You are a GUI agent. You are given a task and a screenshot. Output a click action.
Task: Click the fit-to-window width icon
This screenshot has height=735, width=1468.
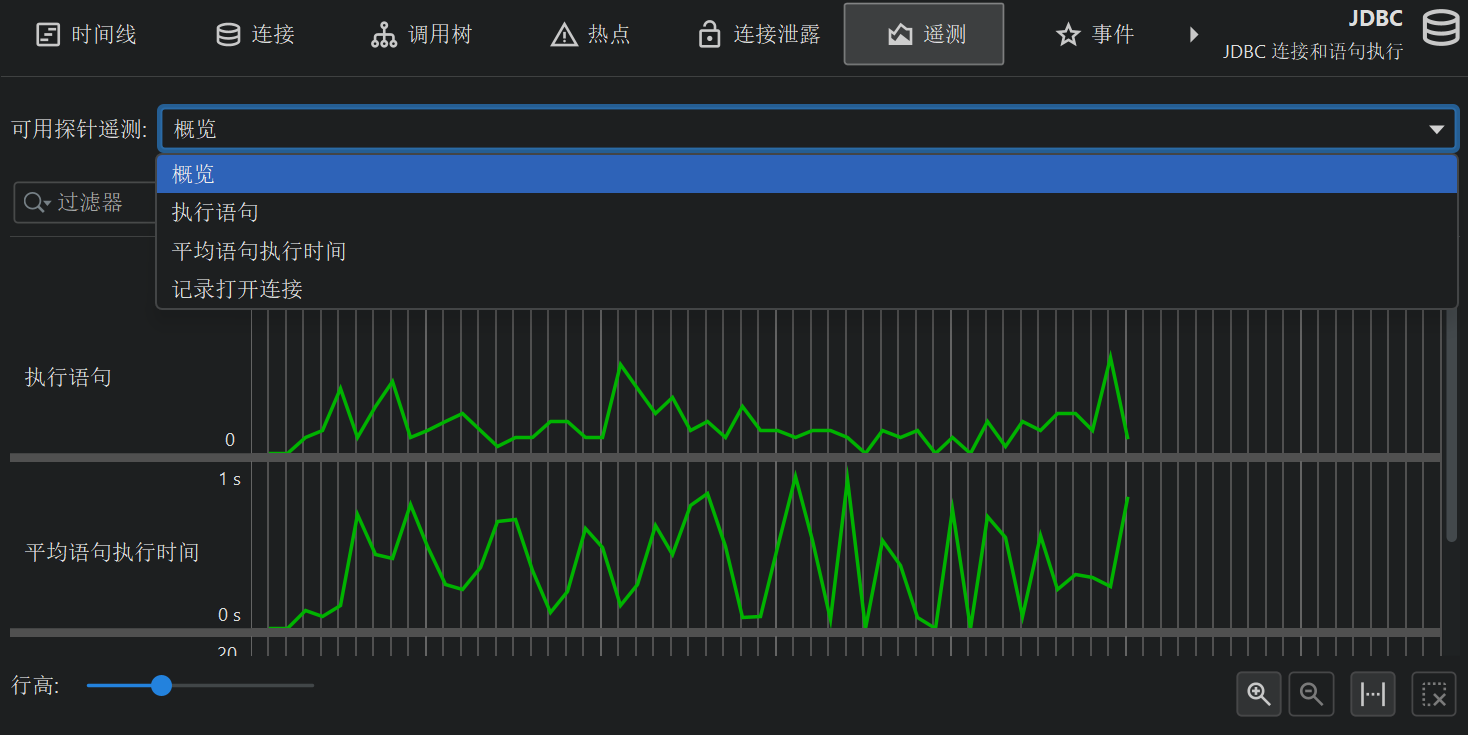(1373, 694)
